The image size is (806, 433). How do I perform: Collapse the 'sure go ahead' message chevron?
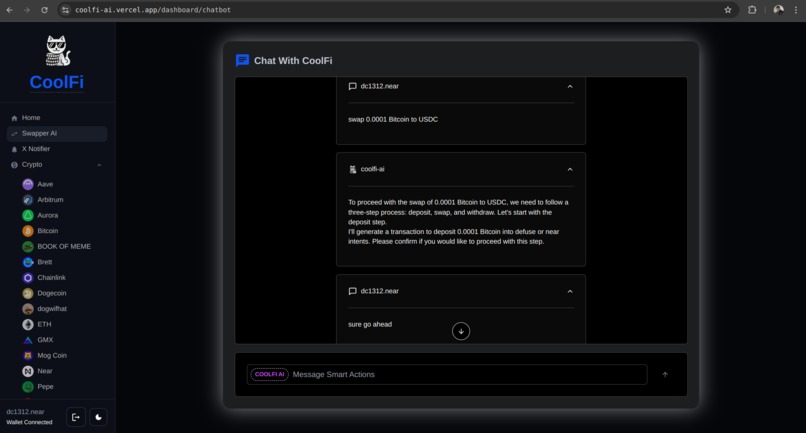coord(570,291)
